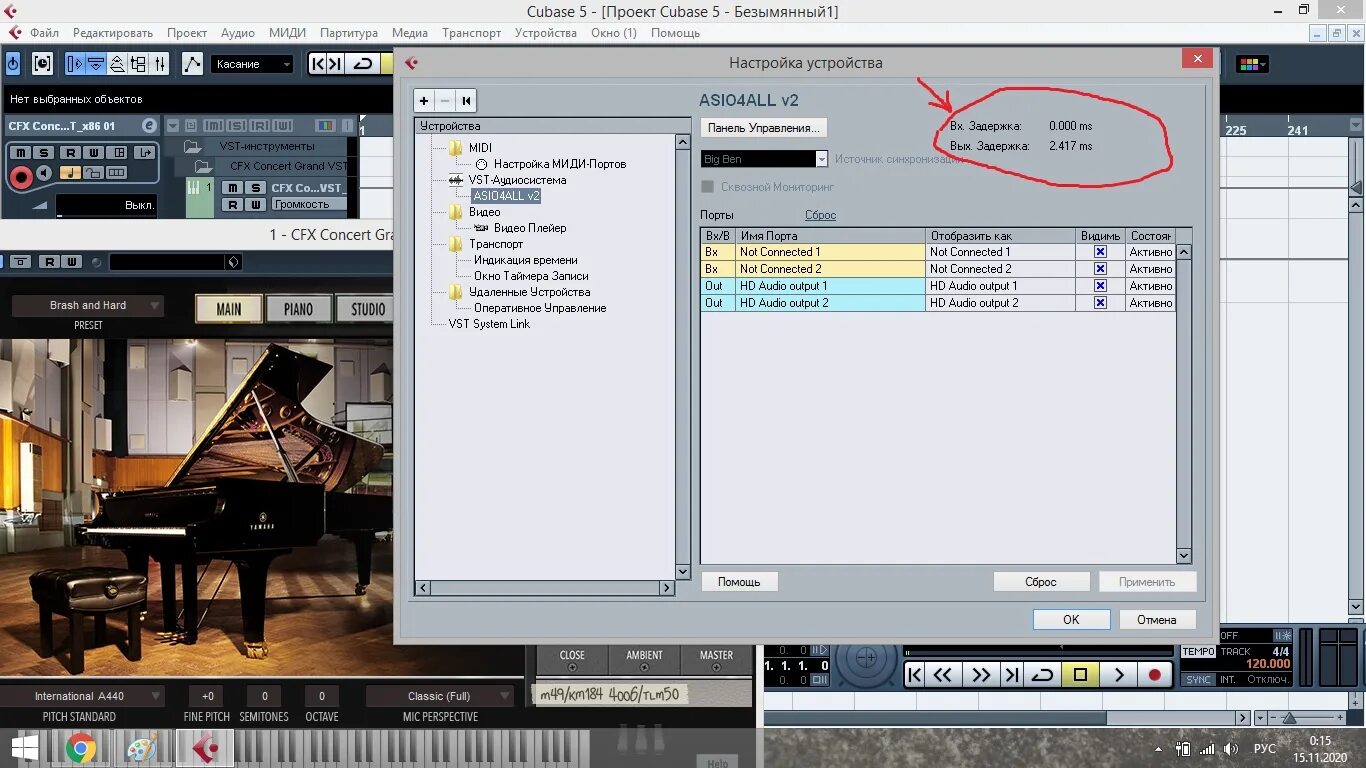The width and height of the screenshot is (1366, 768).
Task: Open channel settings with the 'e' icon on CFX track
Action: tap(150, 125)
